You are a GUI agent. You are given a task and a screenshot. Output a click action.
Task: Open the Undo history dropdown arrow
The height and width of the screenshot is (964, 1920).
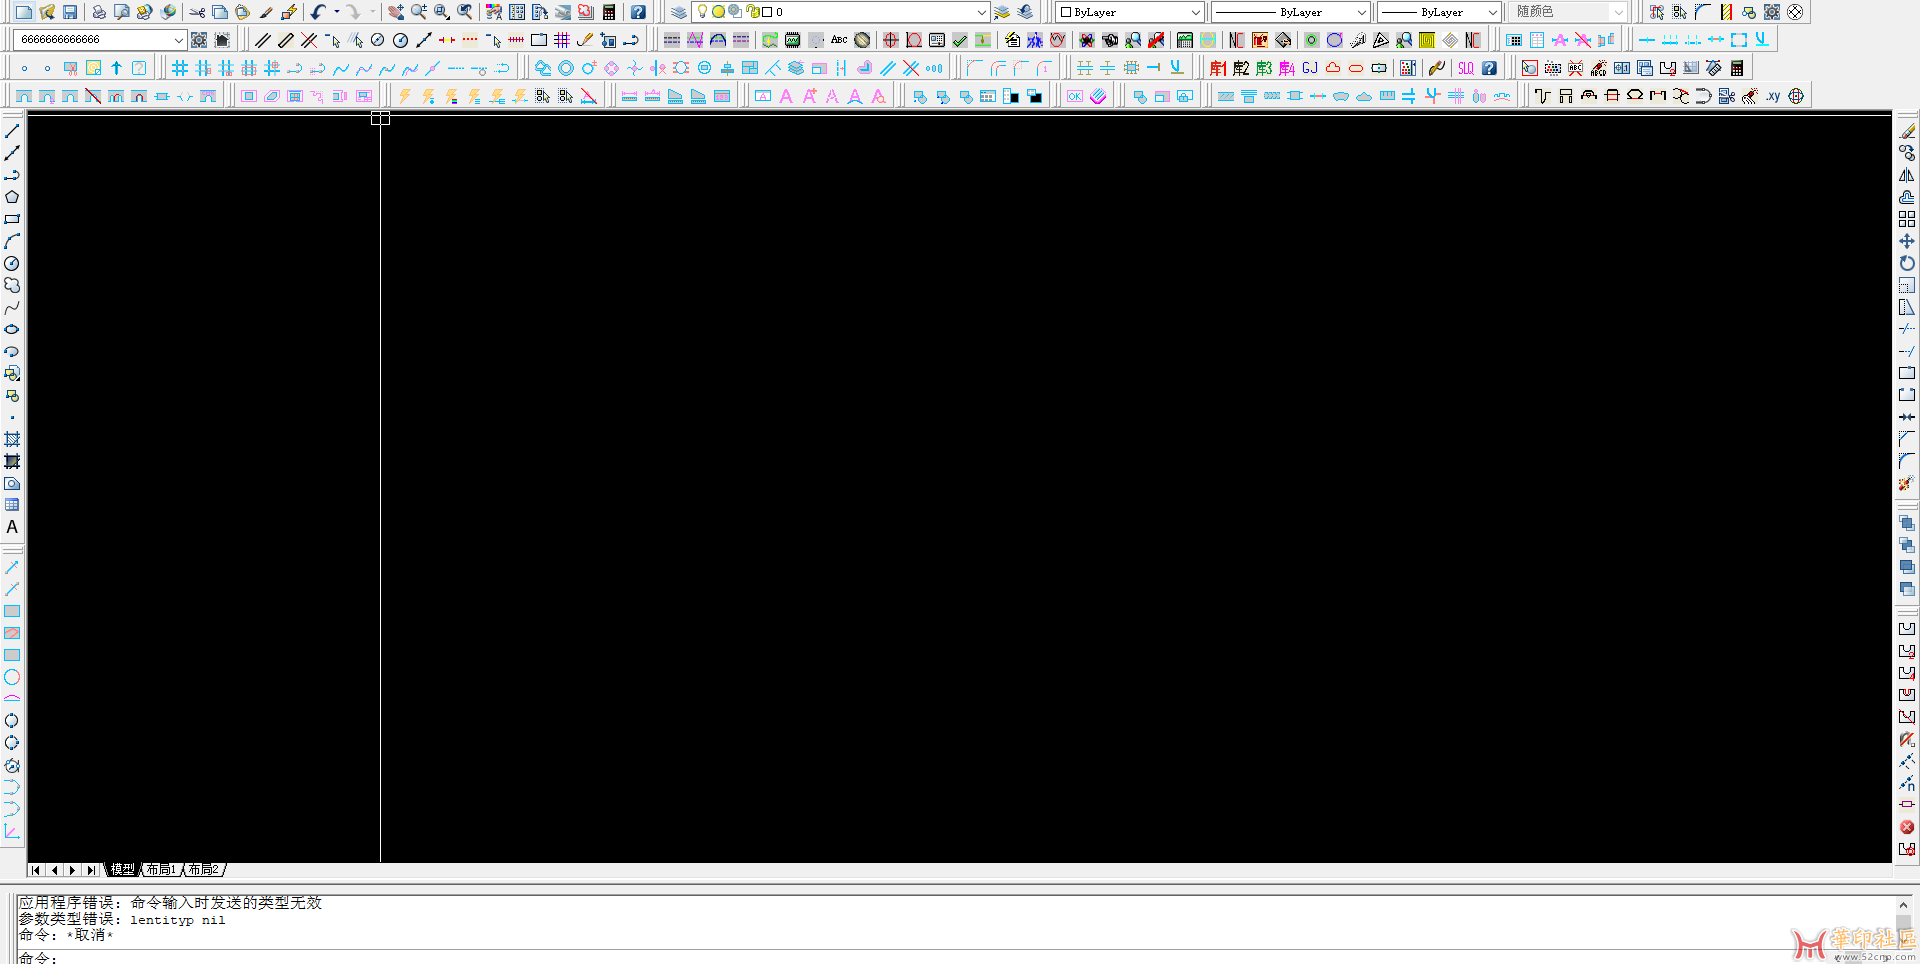pos(336,12)
